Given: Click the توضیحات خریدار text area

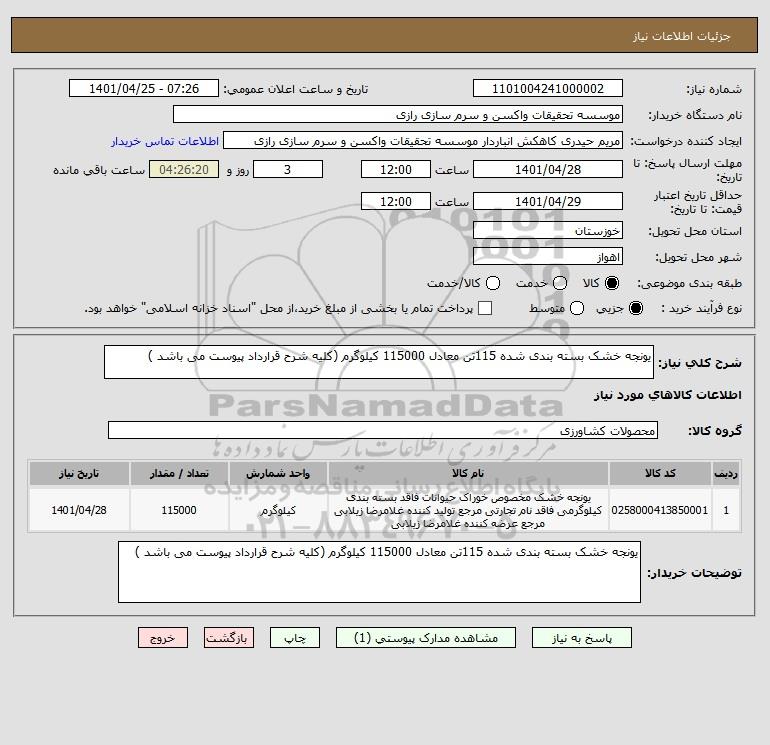Looking at the screenshot, I should click(379, 572).
